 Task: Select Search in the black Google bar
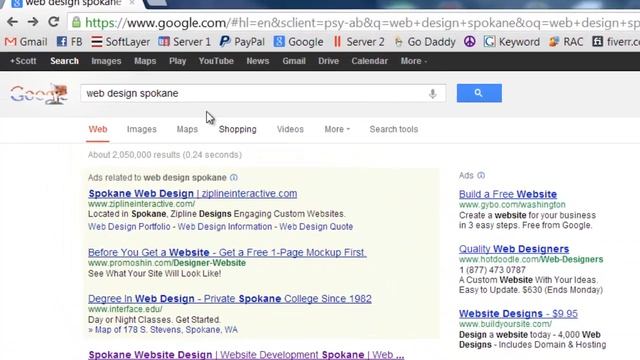click(64, 61)
